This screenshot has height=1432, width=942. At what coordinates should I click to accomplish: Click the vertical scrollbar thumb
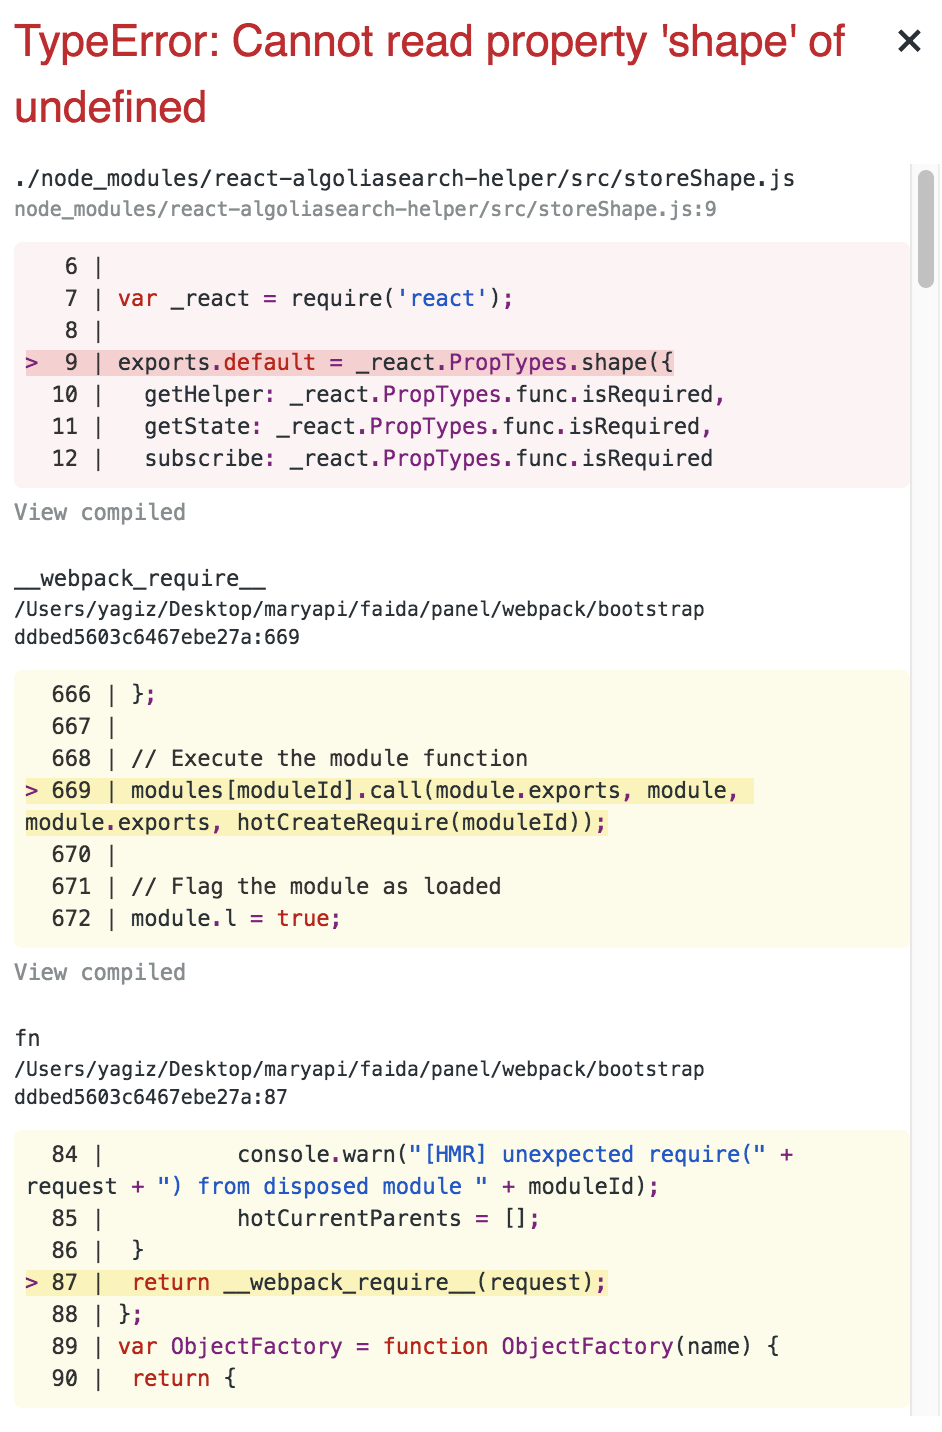[x=926, y=229]
